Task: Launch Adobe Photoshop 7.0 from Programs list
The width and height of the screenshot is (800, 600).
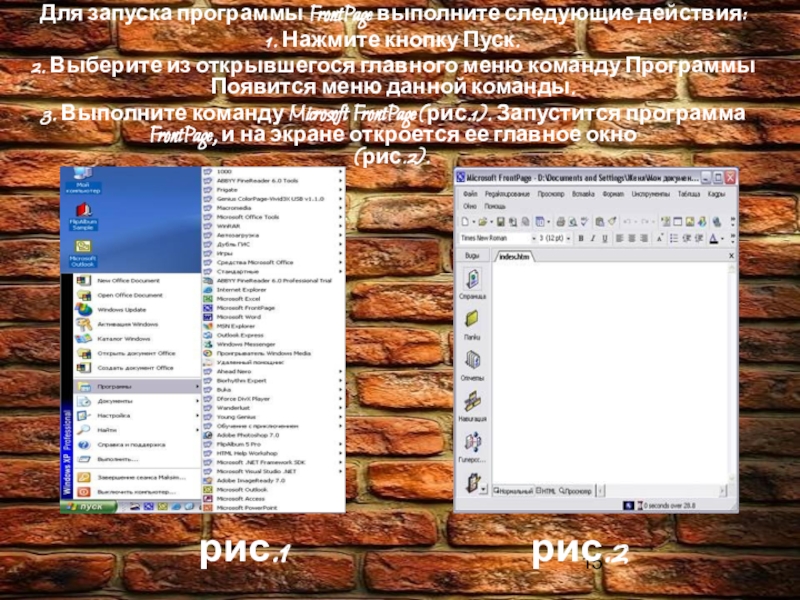Action: pyautogui.click(x=273, y=435)
